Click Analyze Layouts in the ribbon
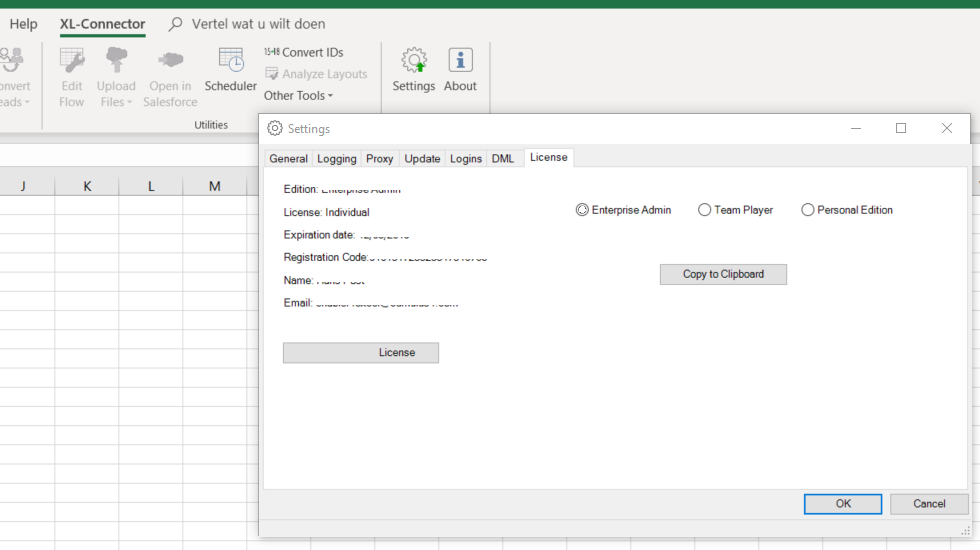The image size is (980, 550). point(316,74)
